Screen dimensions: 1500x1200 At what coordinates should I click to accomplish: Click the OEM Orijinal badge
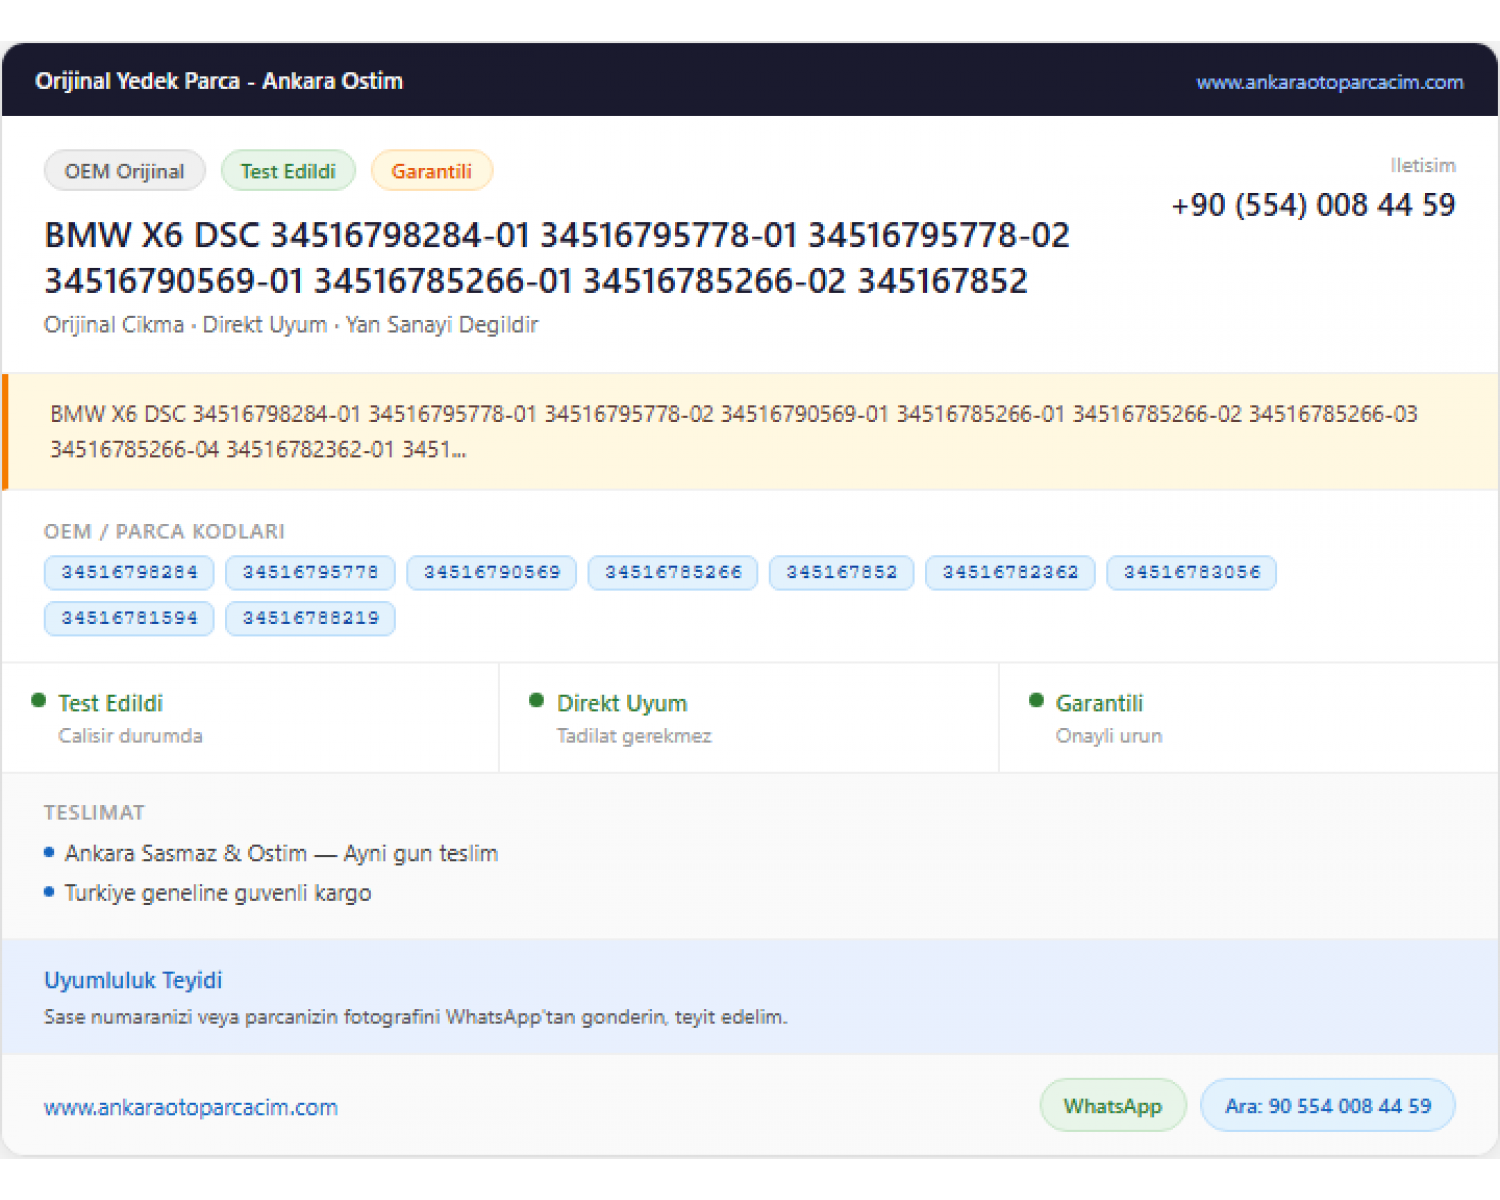[125, 171]
